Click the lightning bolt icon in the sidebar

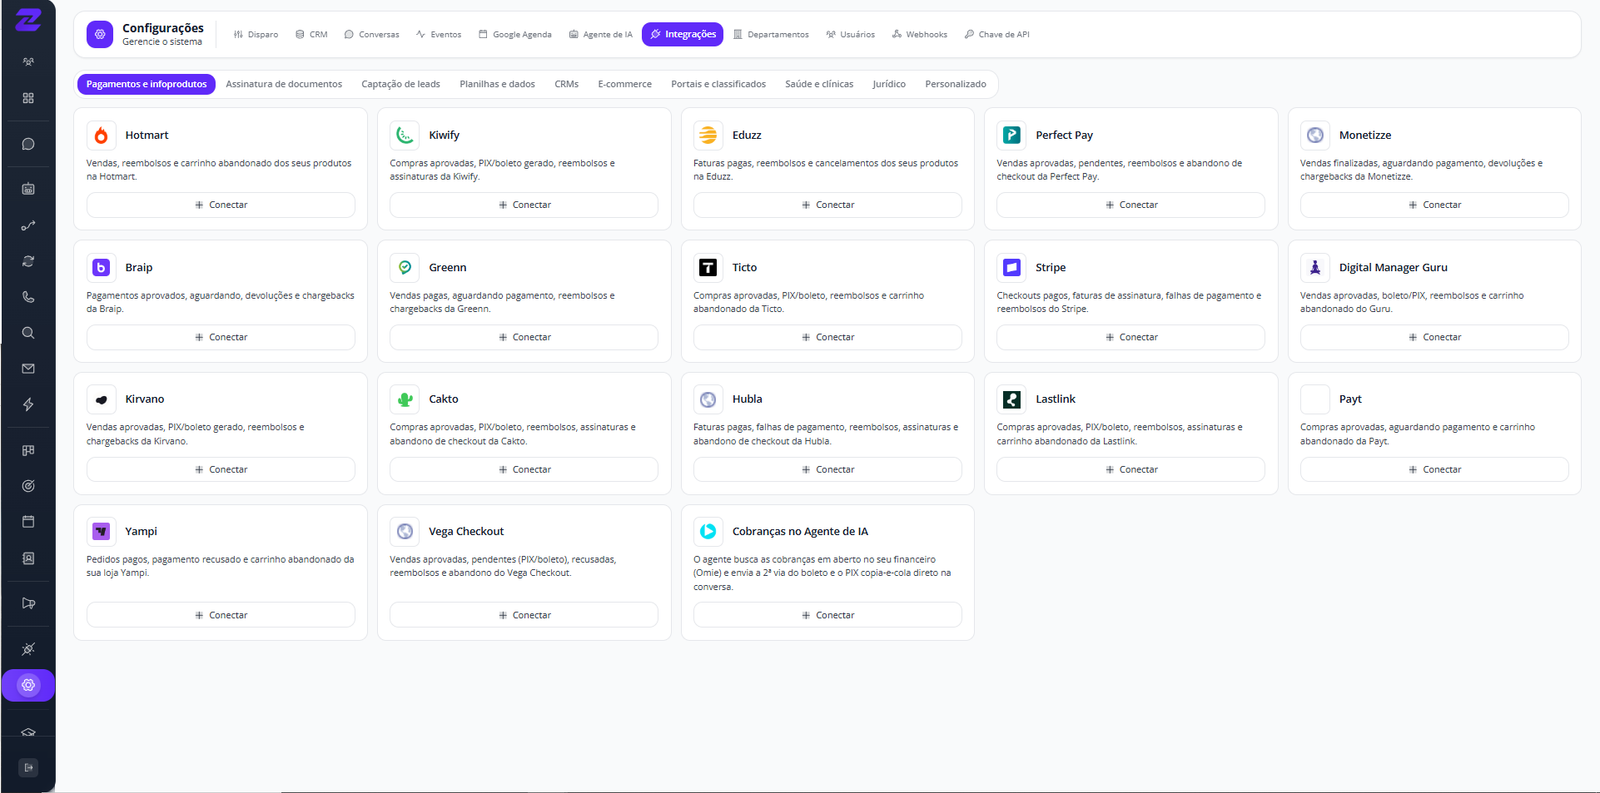click(x=28, y=405)
